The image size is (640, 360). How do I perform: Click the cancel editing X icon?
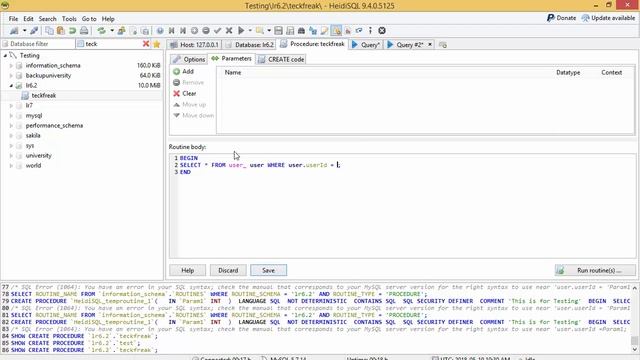tap(229, 31)
